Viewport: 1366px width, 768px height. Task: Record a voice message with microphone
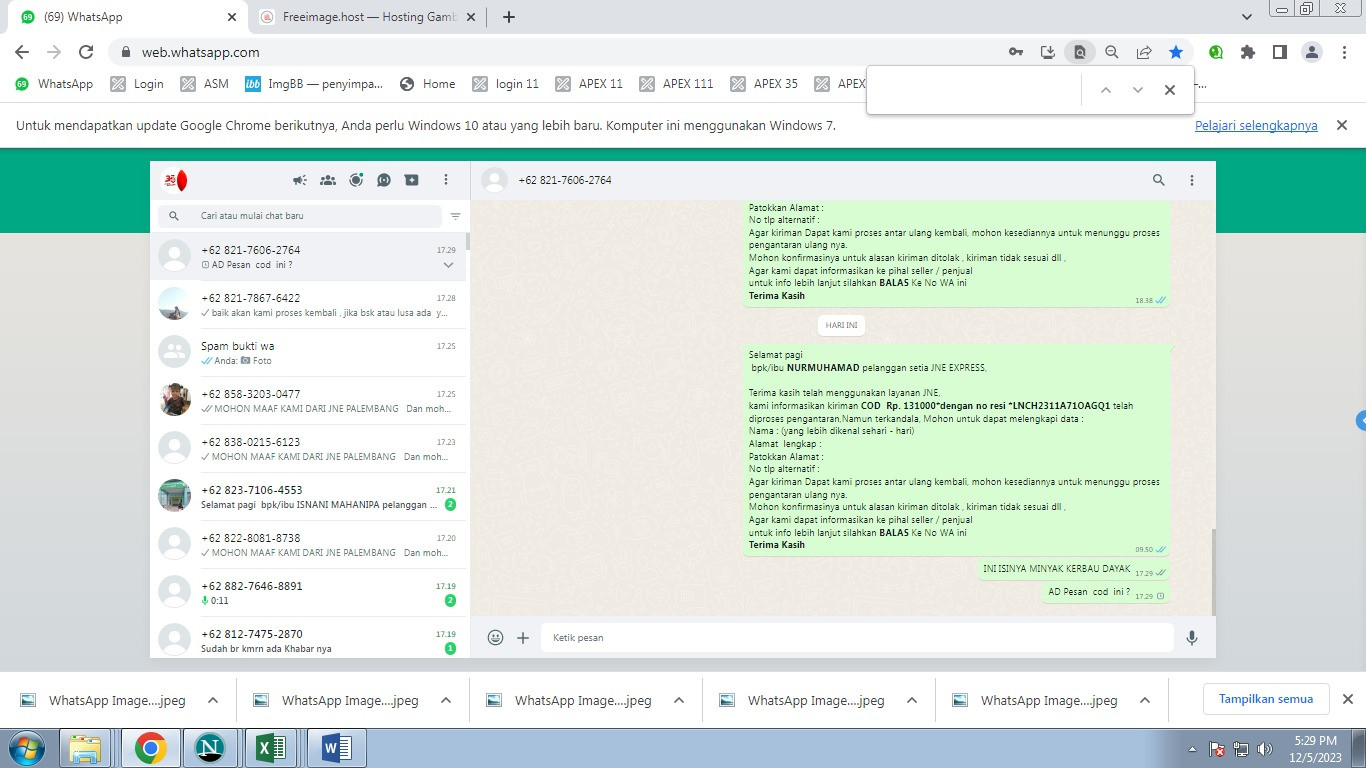click(x=1192, y=637)
